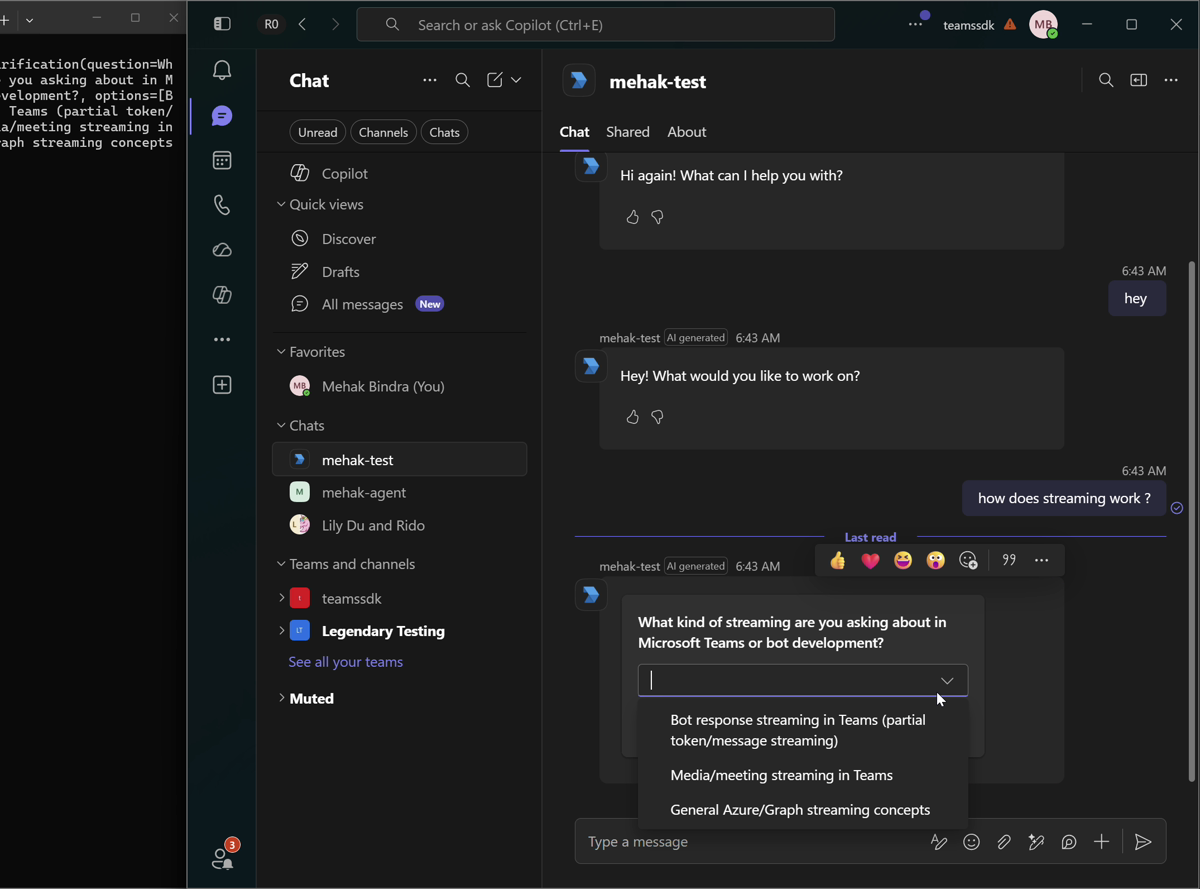The image size is (1200, 889).
Task: Toggle the Channels filter chip
Action: pos(384,132)
